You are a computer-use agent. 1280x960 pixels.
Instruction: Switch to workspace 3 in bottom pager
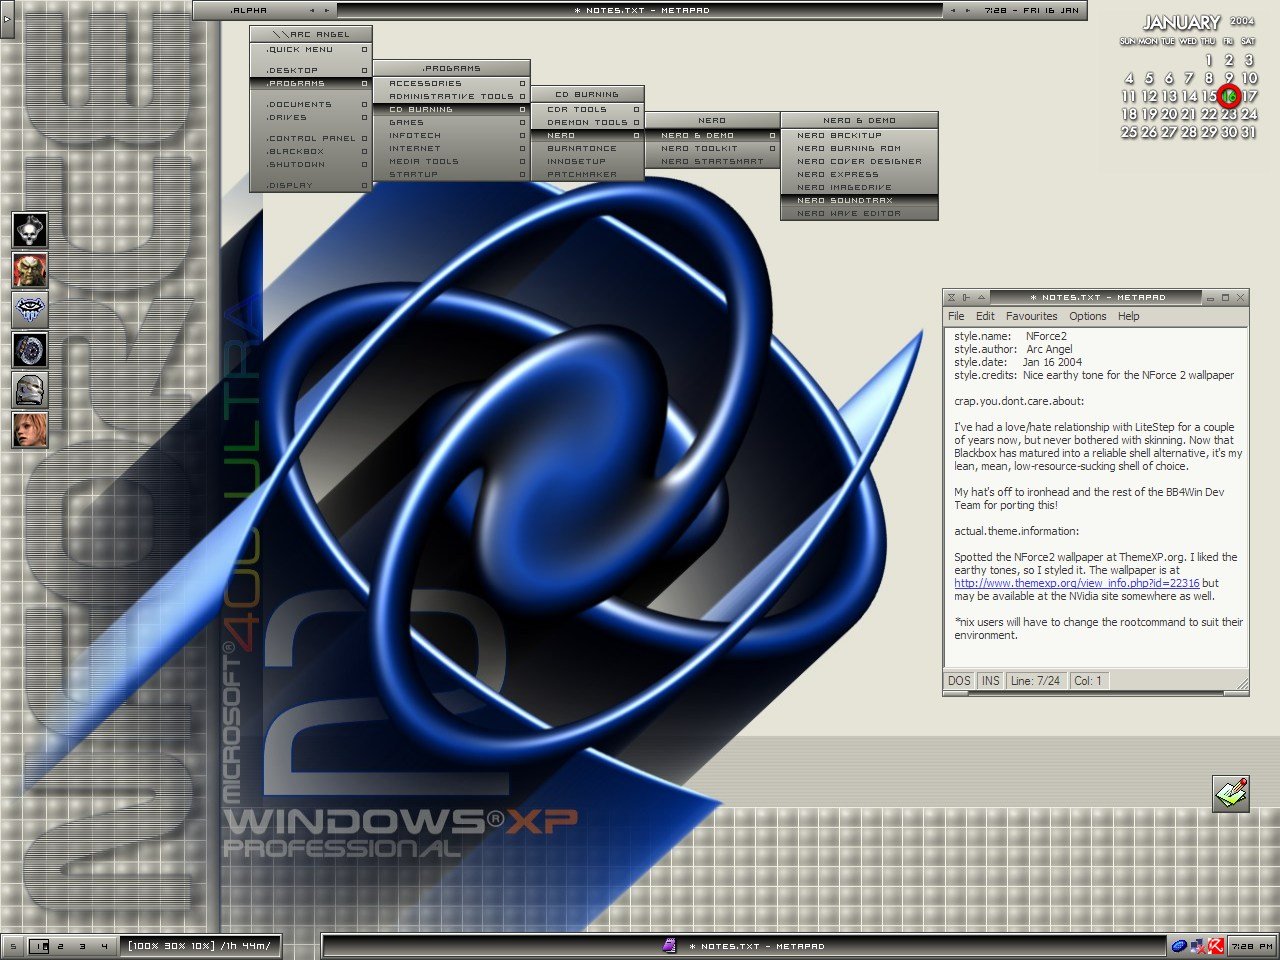pos(83,945)
